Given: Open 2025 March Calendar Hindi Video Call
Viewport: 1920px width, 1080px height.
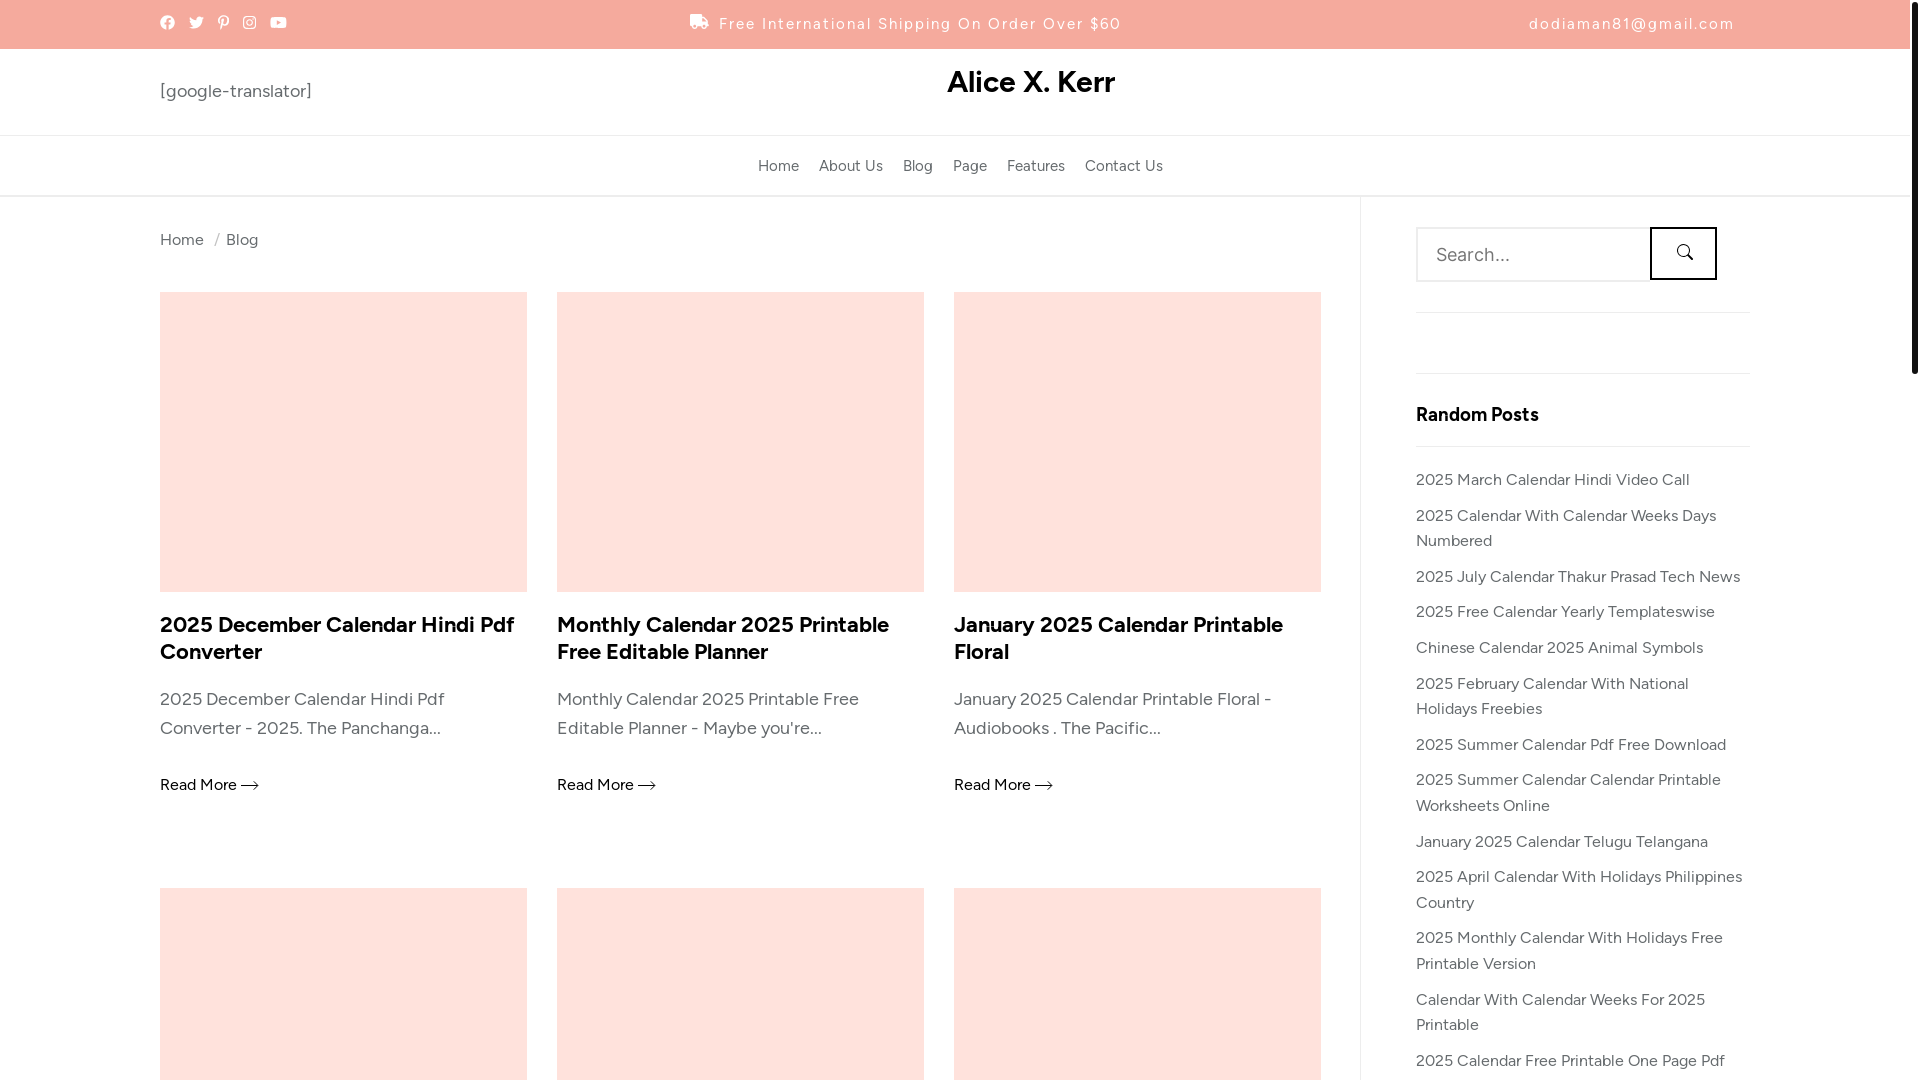Looking at the screenshot, I should 1552,480.
